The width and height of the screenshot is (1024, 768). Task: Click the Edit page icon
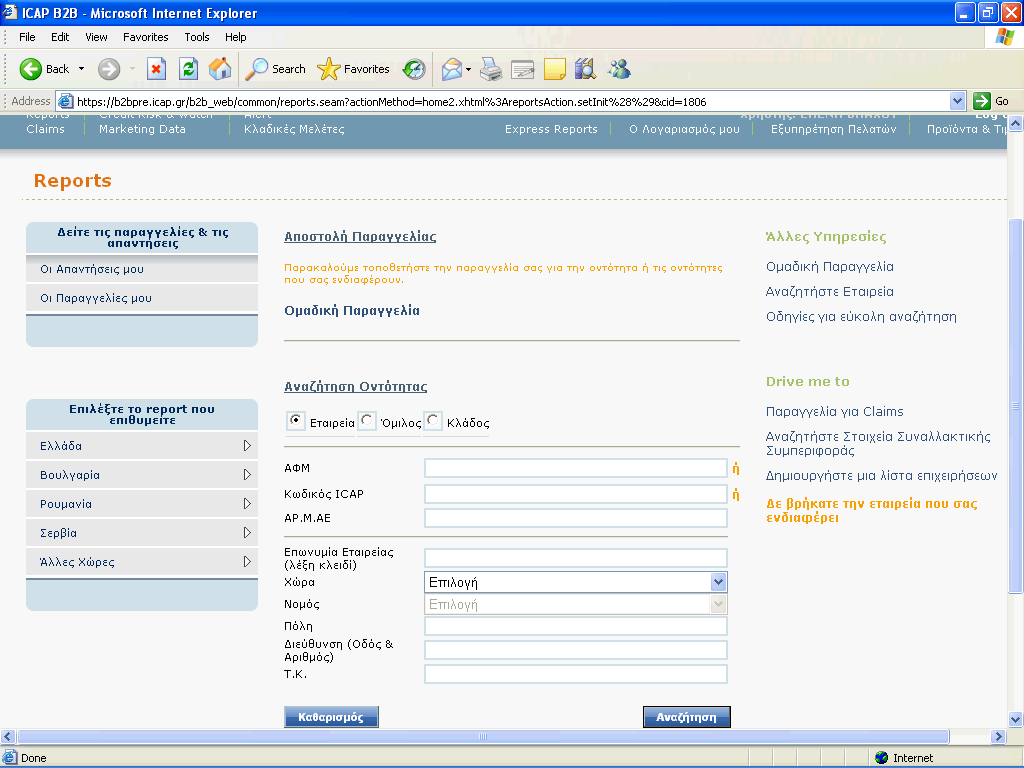522,69
